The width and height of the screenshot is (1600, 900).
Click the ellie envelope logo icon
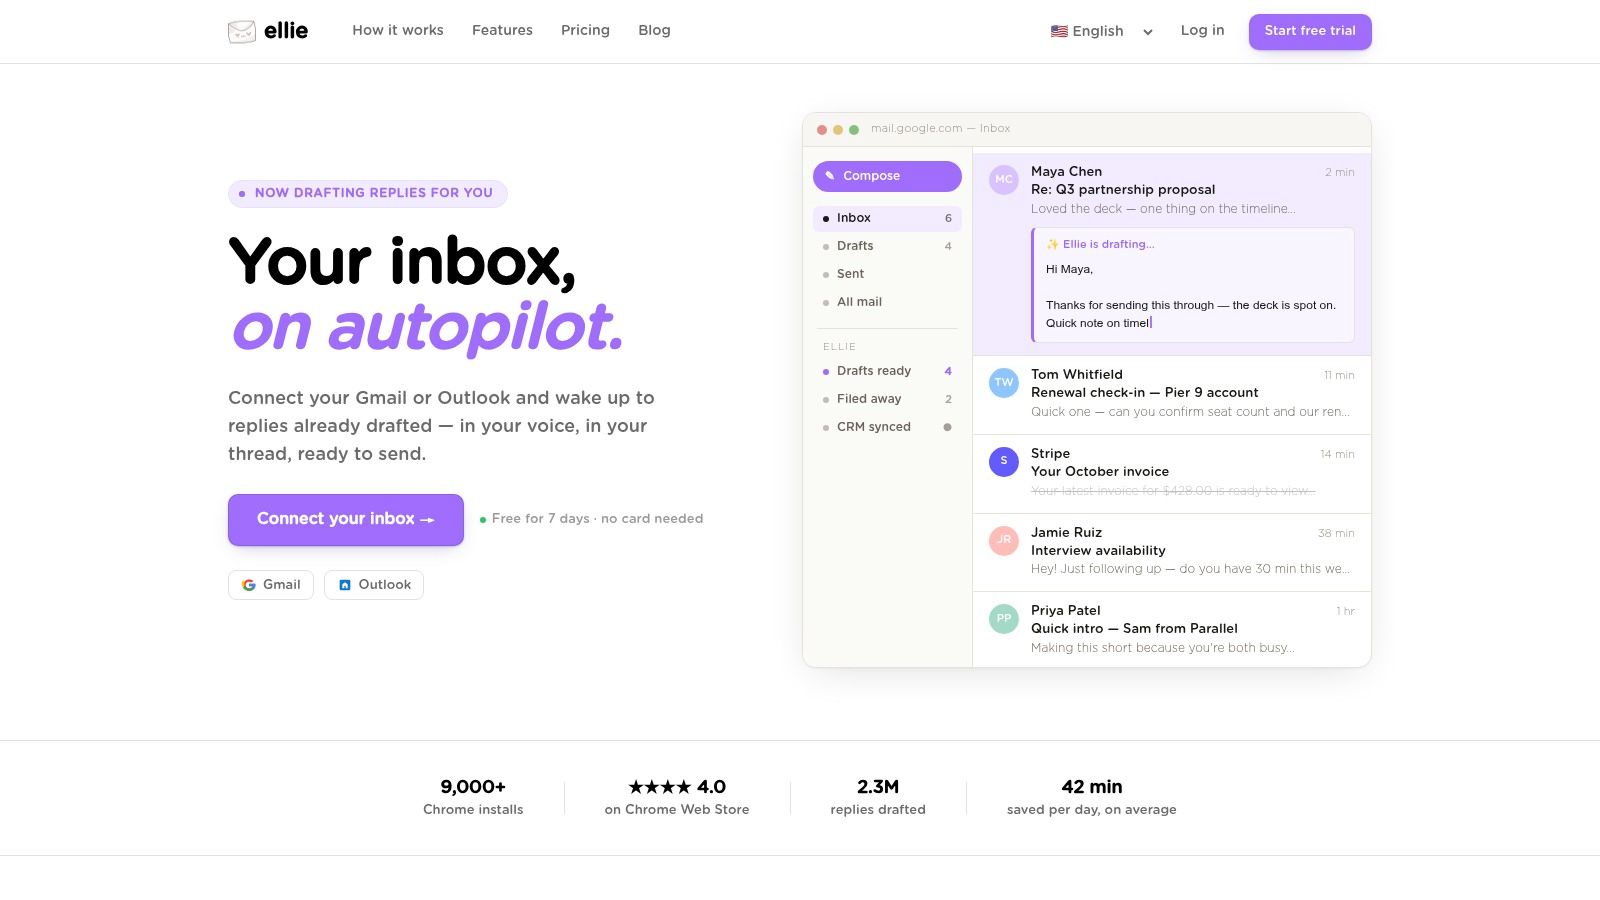click(x=242, y=31)
